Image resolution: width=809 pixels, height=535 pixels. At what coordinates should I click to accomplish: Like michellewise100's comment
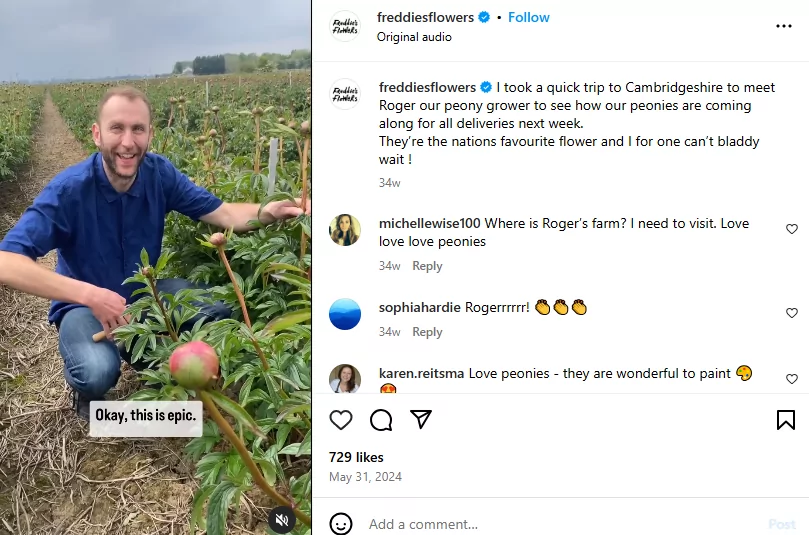coord(792,229)
